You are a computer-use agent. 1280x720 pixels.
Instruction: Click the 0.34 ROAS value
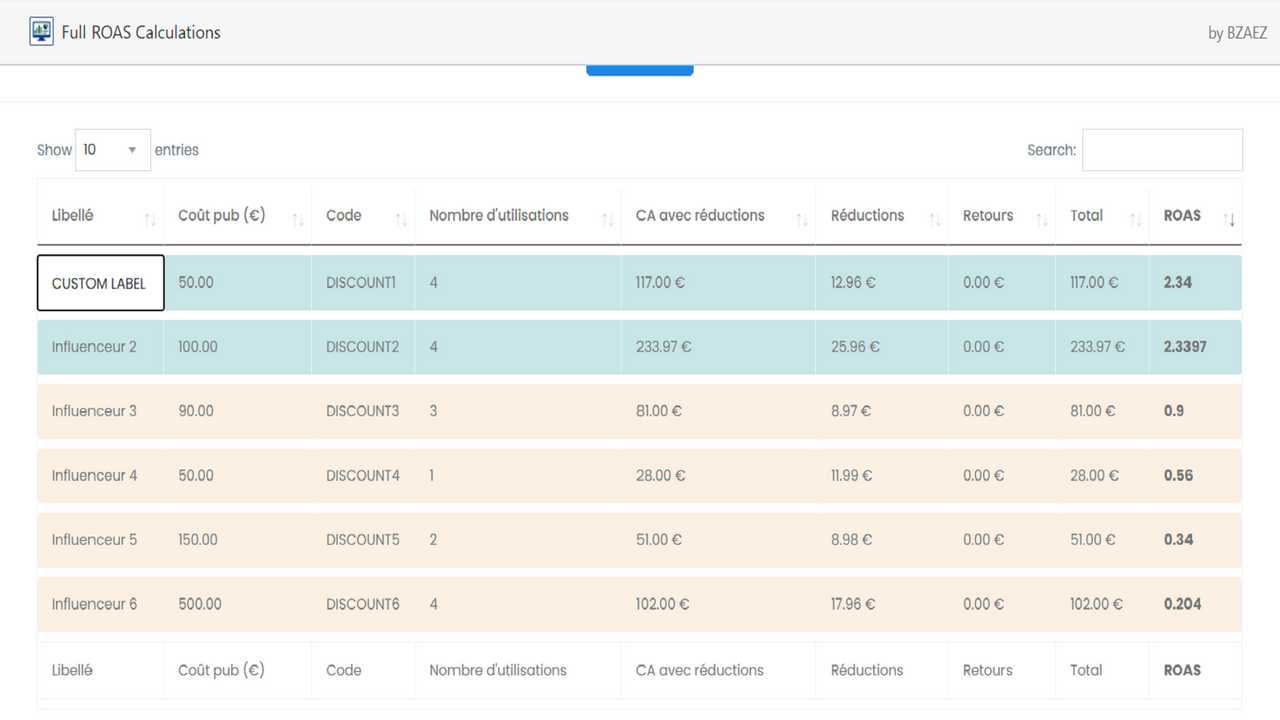tap(1179, 540)
